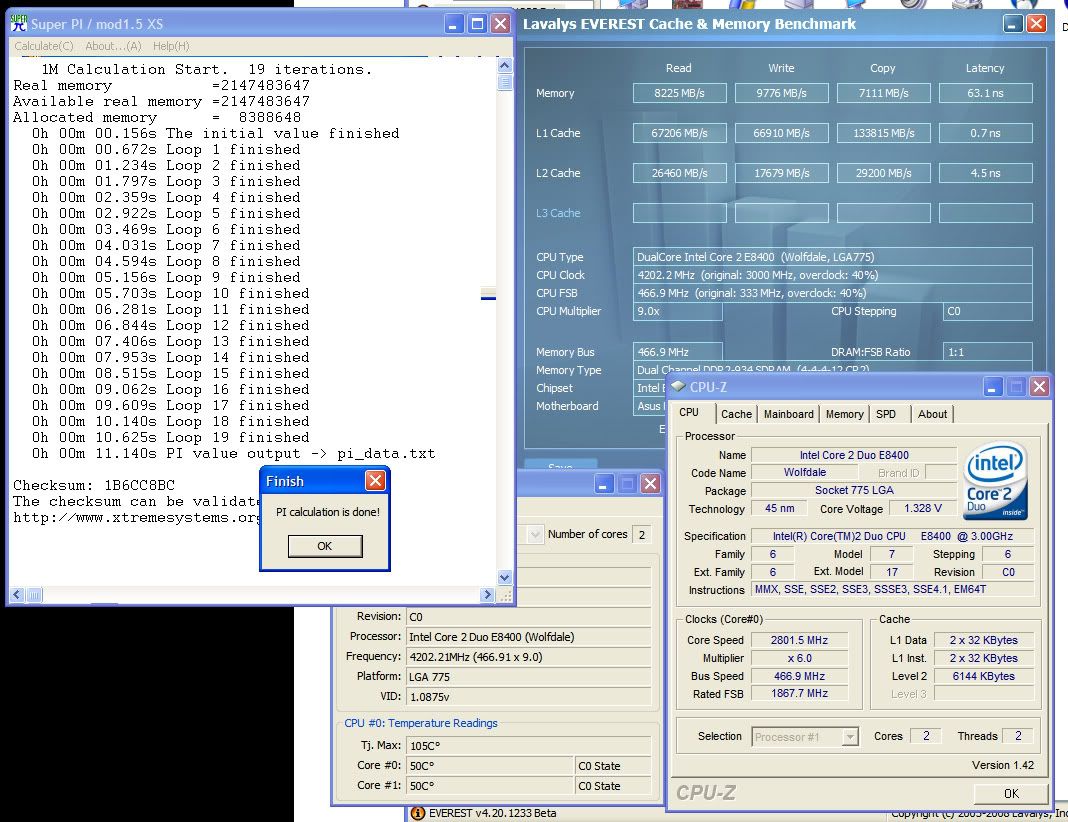
Task: Click the Memory Read value 8225 MB/s
Action: click(x=680, y=93)
